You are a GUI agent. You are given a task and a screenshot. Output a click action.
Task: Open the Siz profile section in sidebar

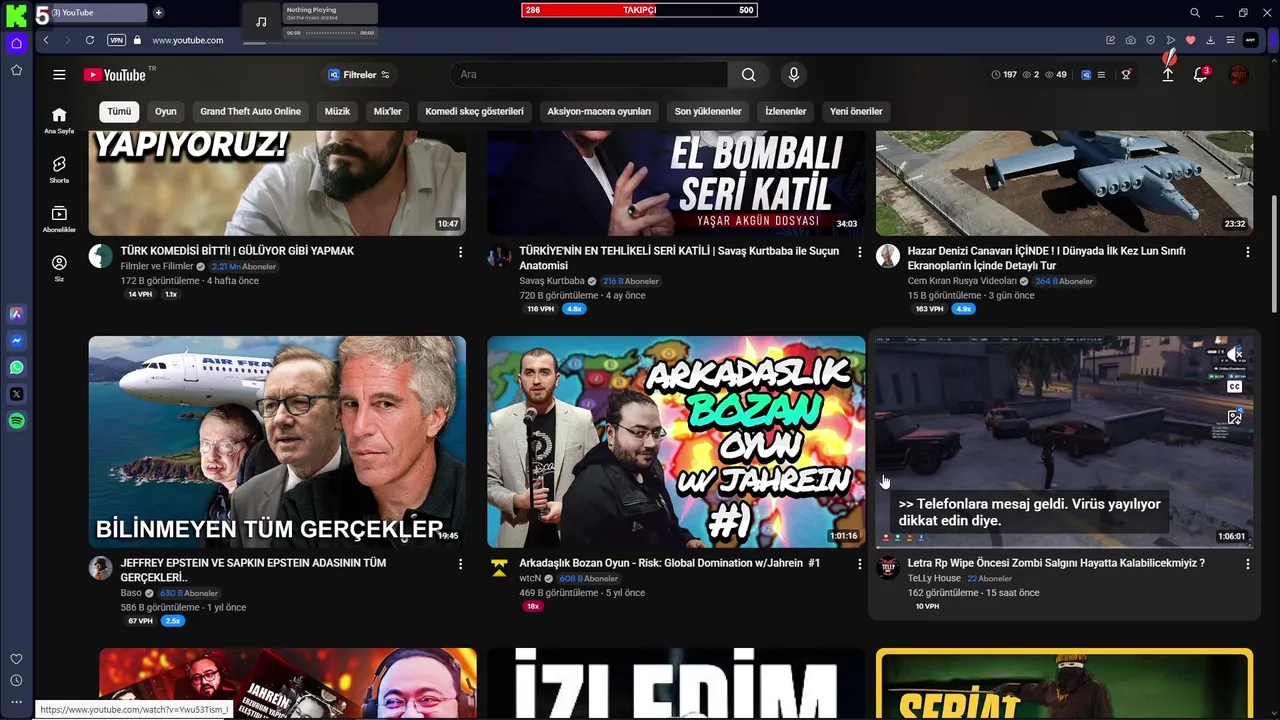[59, 268]
